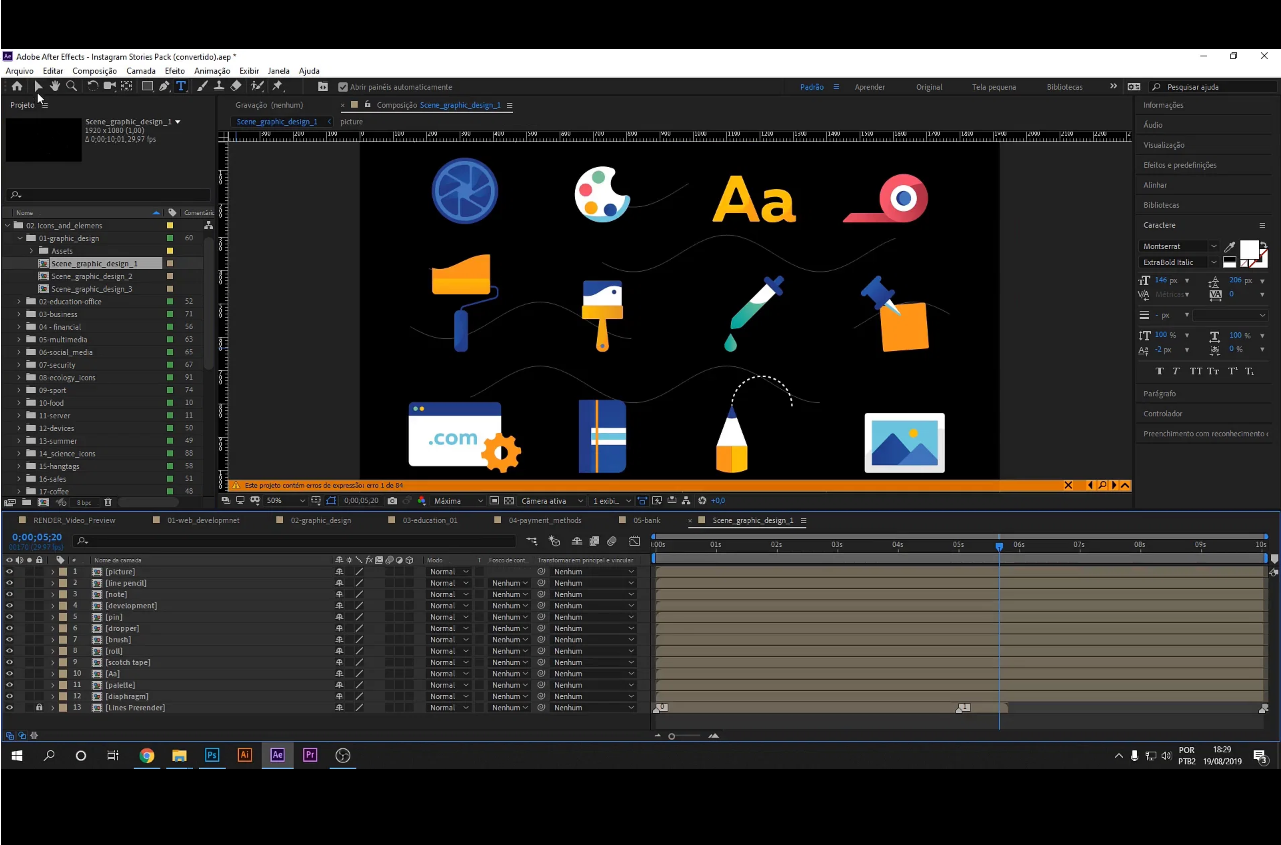The width and height of the screenshot is (1281, 845).
Task: Toggle 'Abrir painéis automaticamente' checkbox
Action: pyautogui.click(x=343, y=87)
